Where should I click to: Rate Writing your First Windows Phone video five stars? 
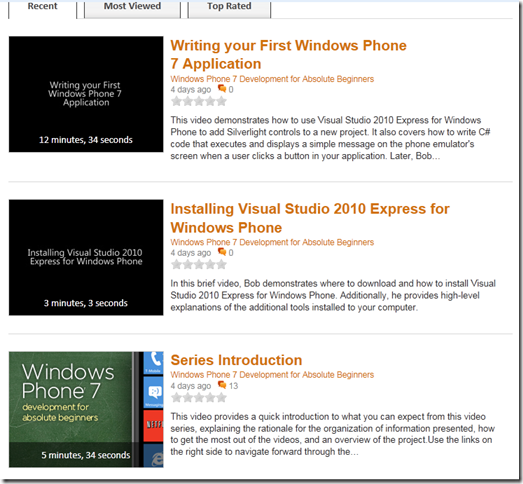221,101
